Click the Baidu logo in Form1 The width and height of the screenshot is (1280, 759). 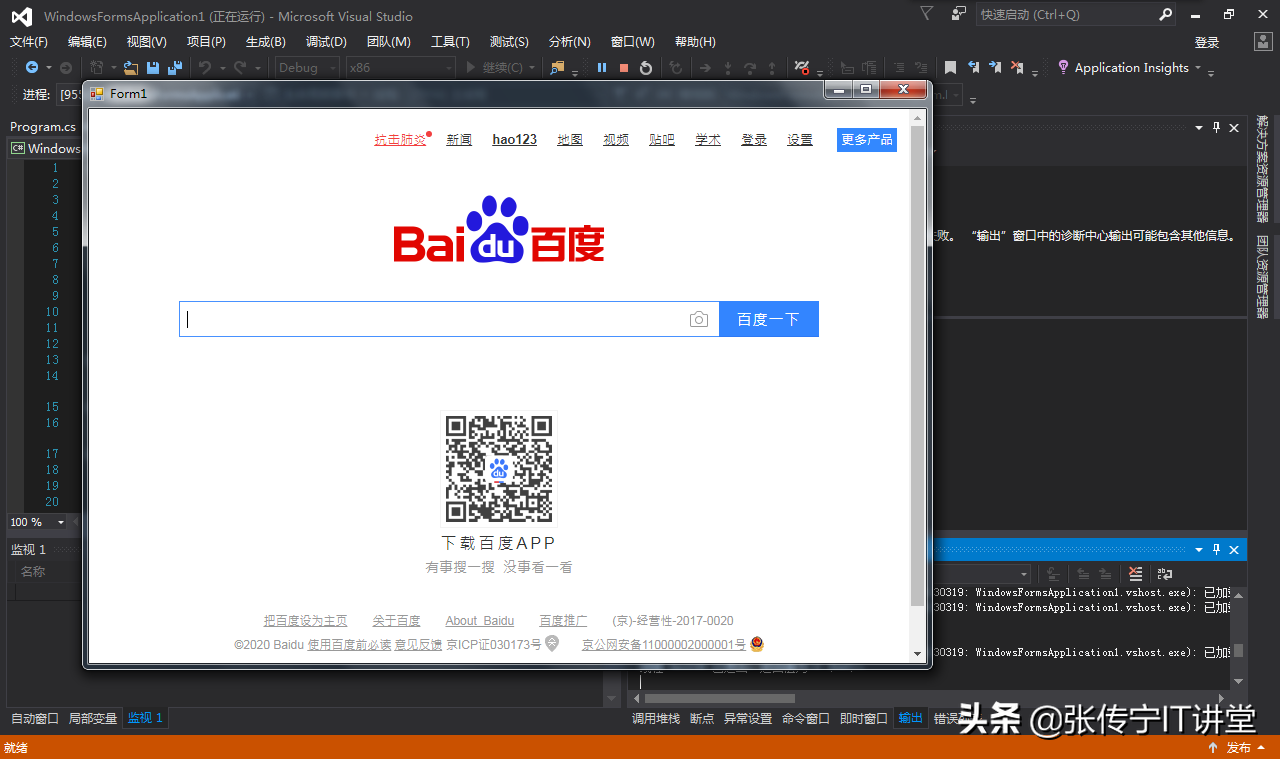point(499,230)
